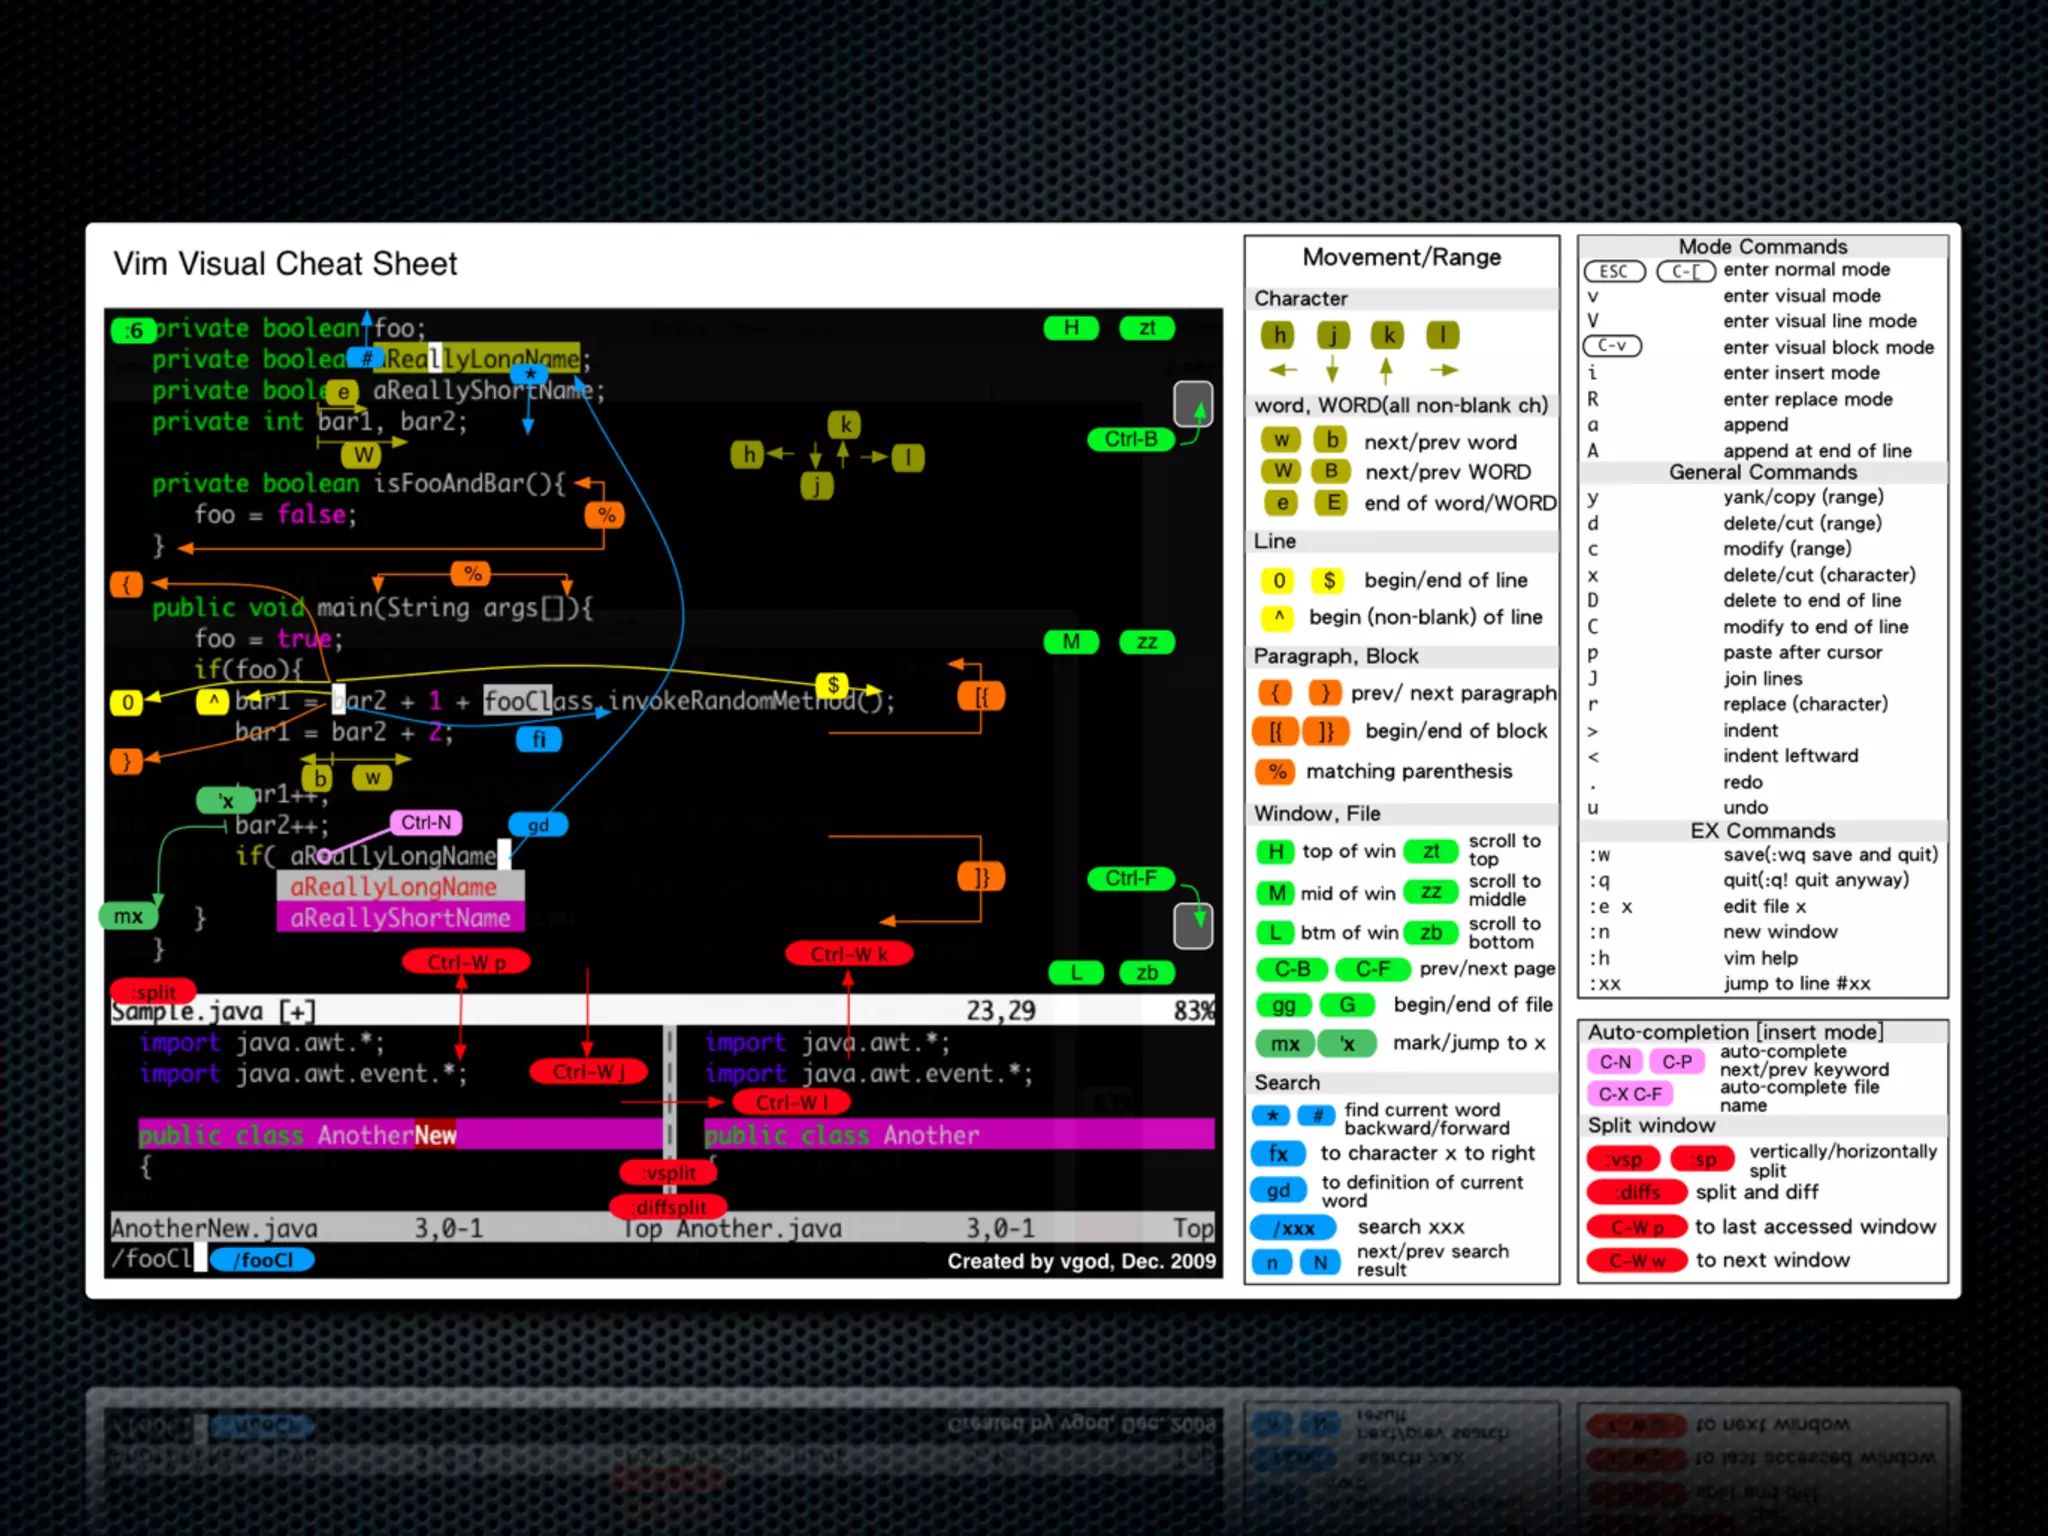
Task: Click the AnotherNew.java status bar label
Action: pos(214,1228)
